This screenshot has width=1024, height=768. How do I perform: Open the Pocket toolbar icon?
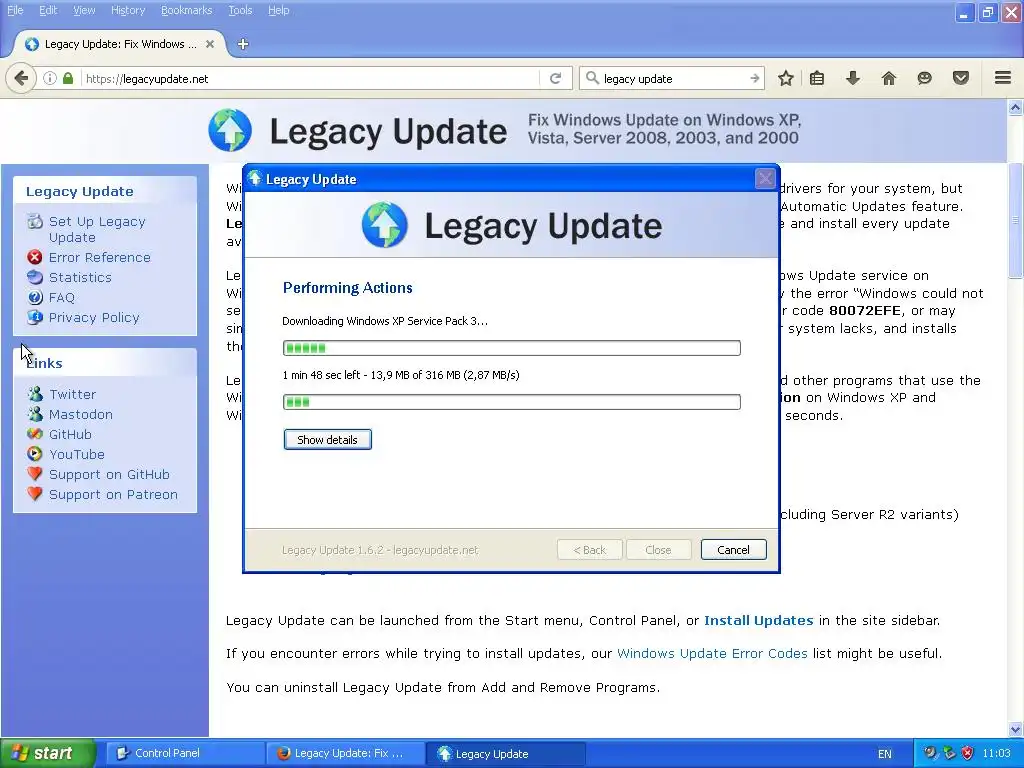click(x=961, y=78)
